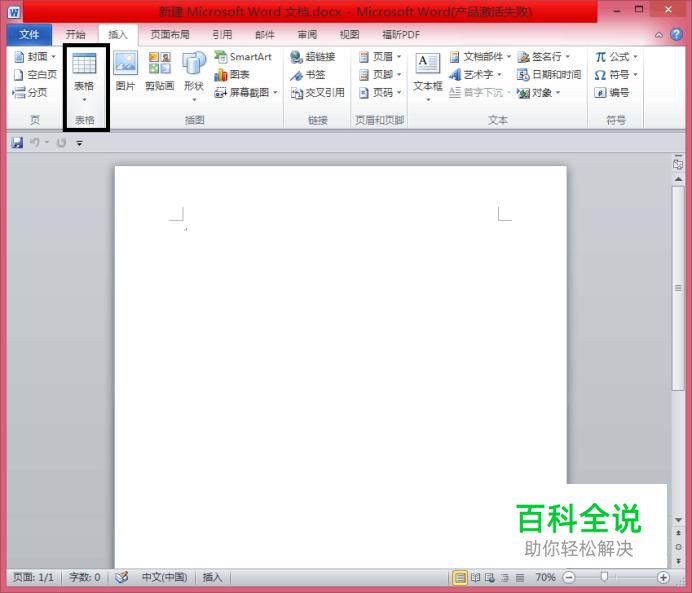Insert an equation (公式)
692x593 pixels.
[x=616, y=56]
